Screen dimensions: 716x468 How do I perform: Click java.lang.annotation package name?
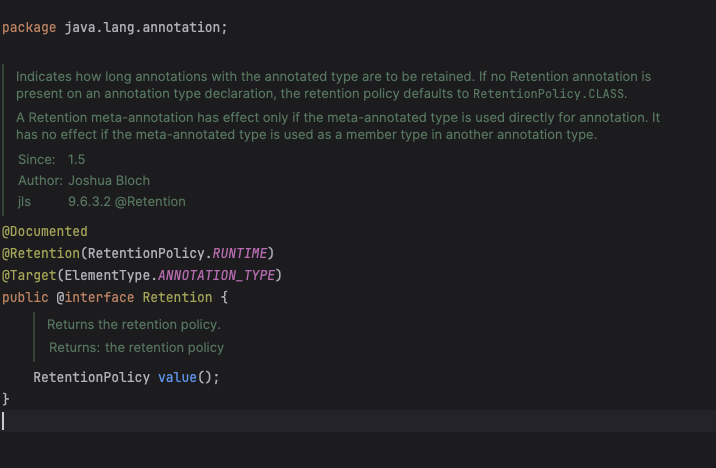[x=142, y=27]
